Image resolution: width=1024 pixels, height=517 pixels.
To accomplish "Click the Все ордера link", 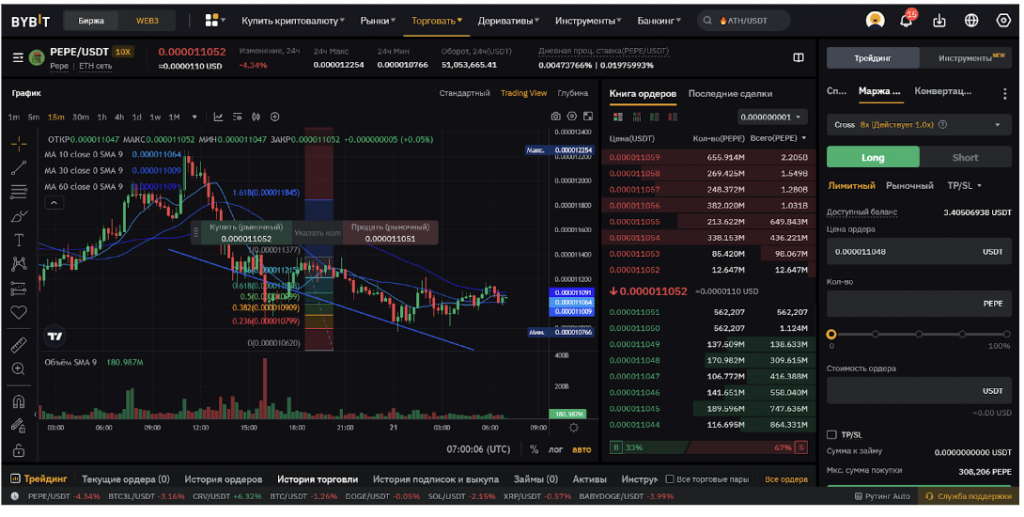I will (786, 479).
